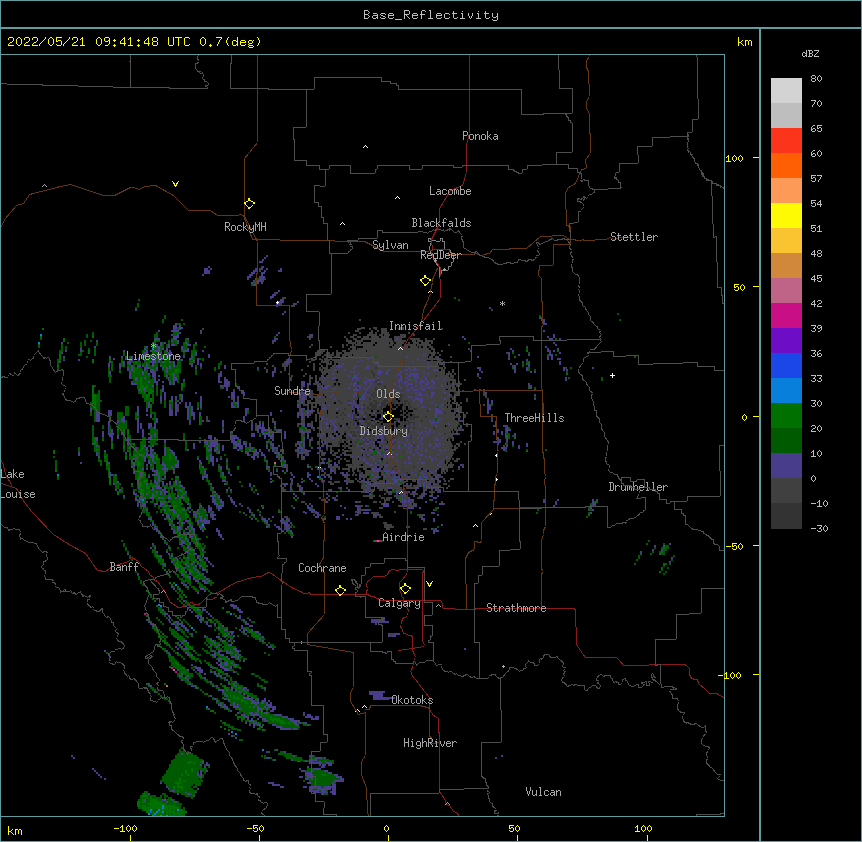The image size is (862, 842).
Task: Click the yellow diamond marker south of RedDeer
Action: pyautogui.click(x=426, y=281)
